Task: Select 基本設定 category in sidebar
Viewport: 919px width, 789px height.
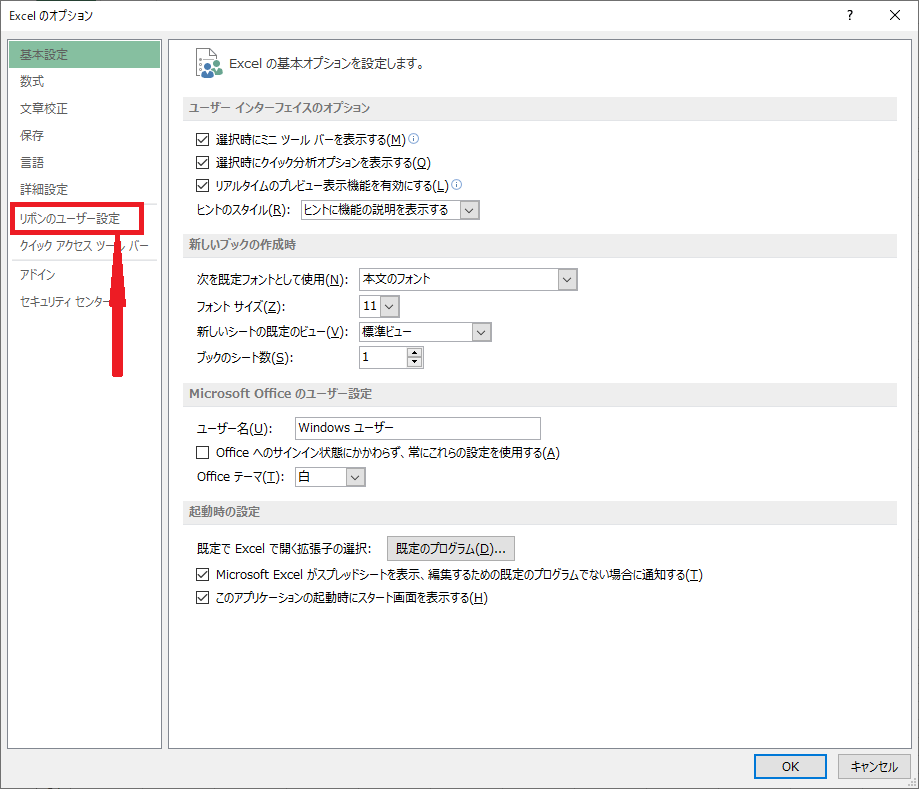Action: pyautogui.click(x=84, y=55)
